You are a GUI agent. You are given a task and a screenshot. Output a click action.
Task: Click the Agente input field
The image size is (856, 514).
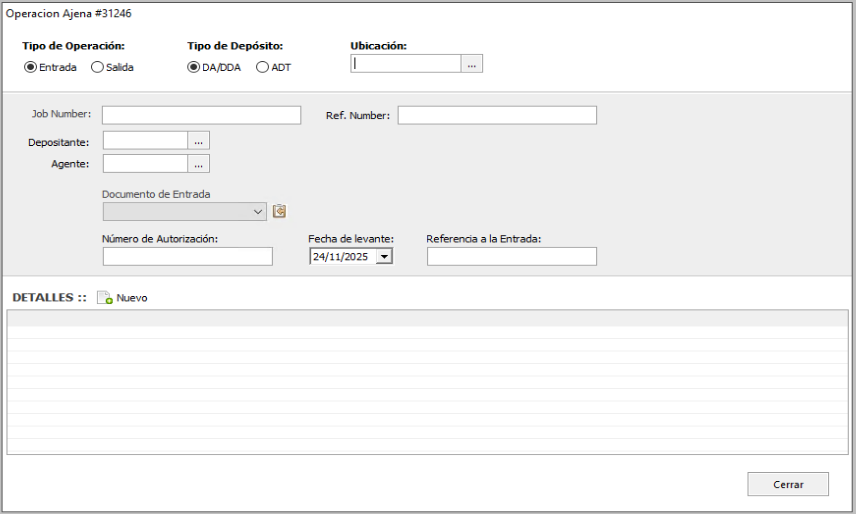pyautogui.click(x=145, y=163)
